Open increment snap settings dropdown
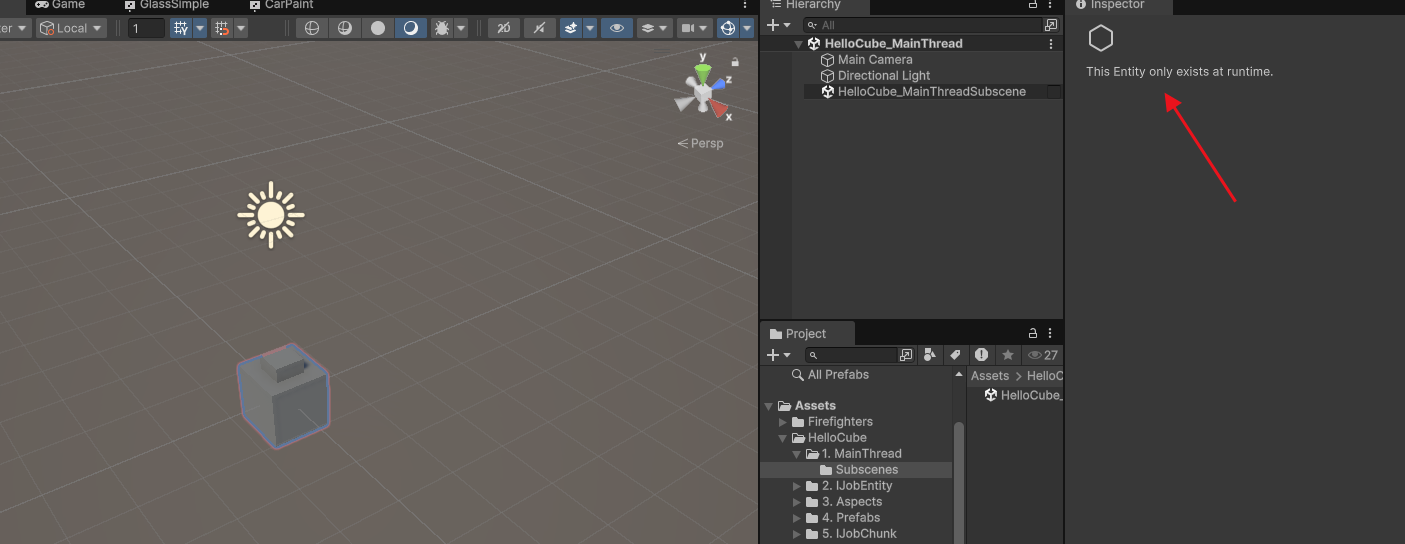This screenshot has width=1405, height=544. [241, 28]
